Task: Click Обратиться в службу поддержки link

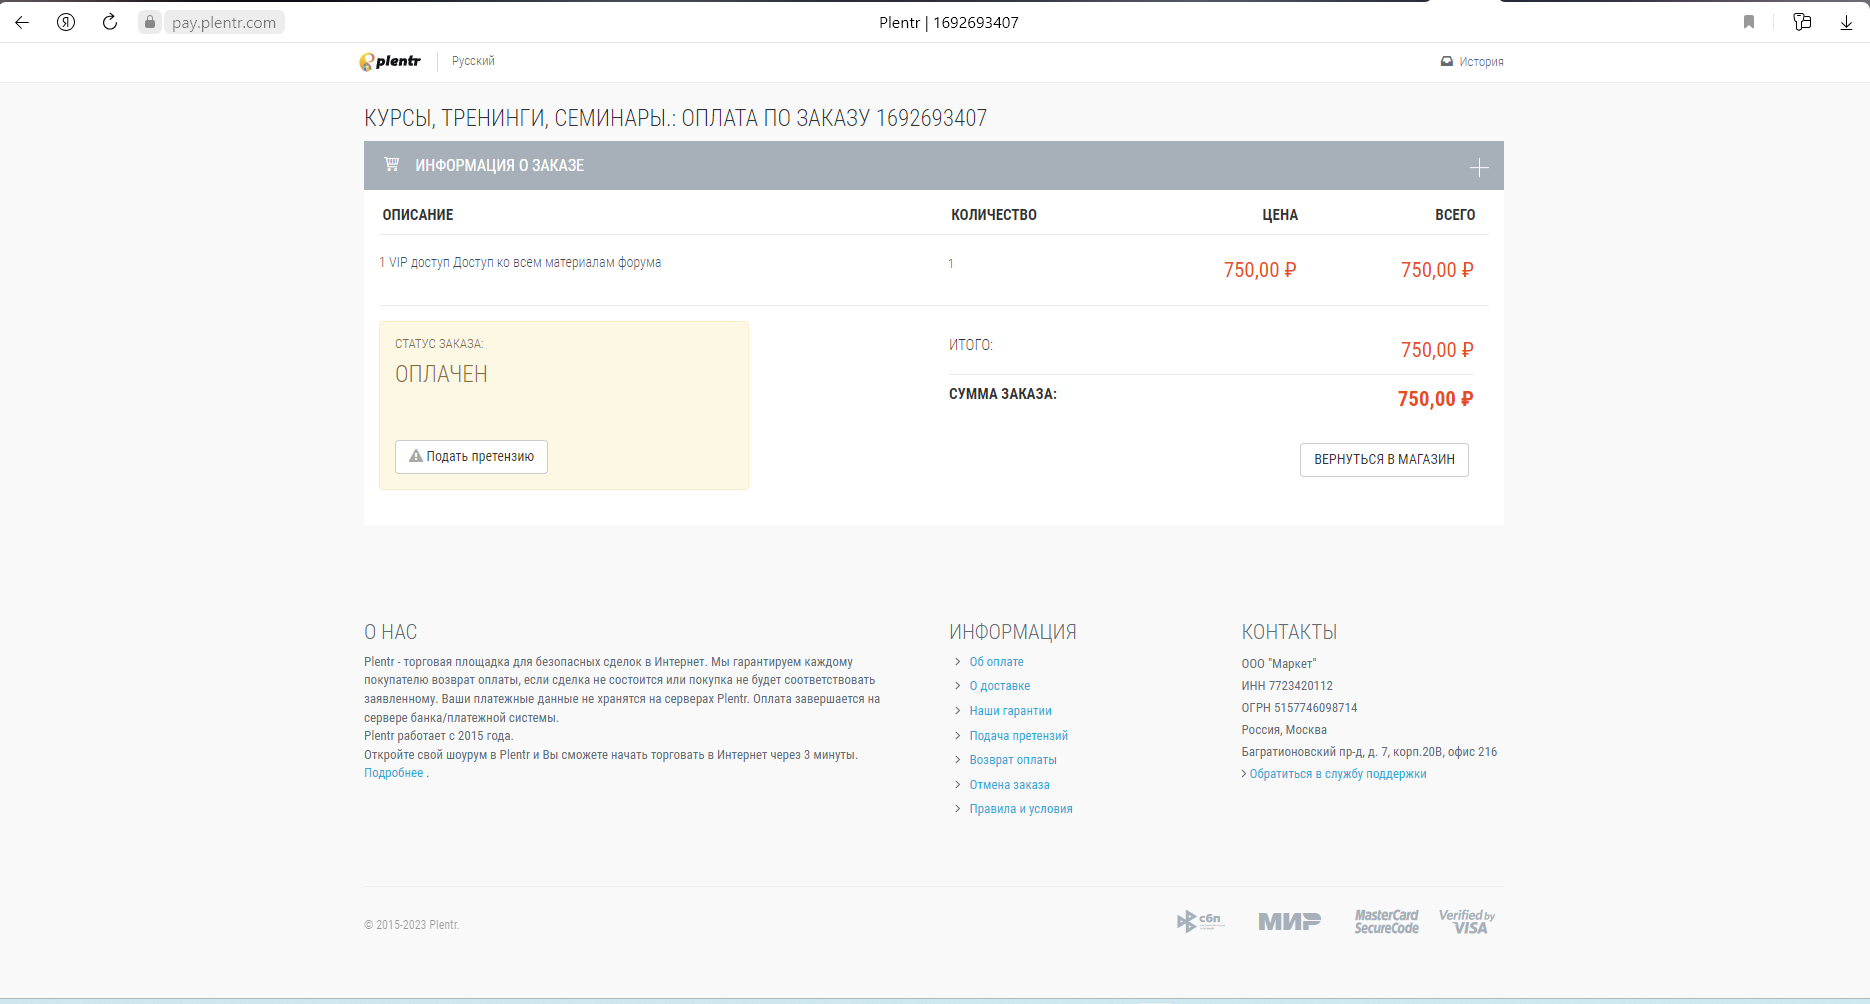Action: (1337, 774)
